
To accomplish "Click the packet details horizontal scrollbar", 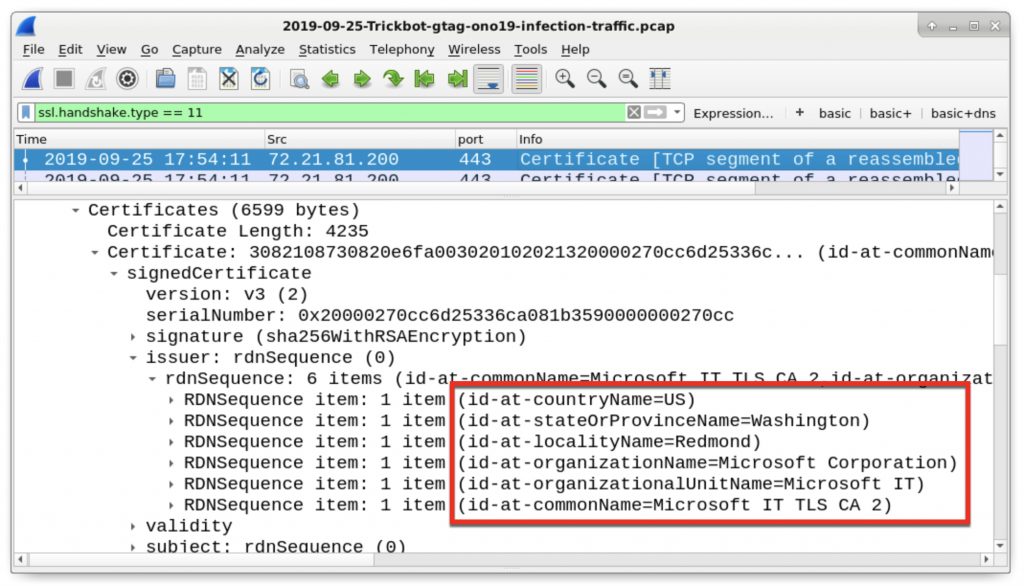I will click(x=503, y=560).
